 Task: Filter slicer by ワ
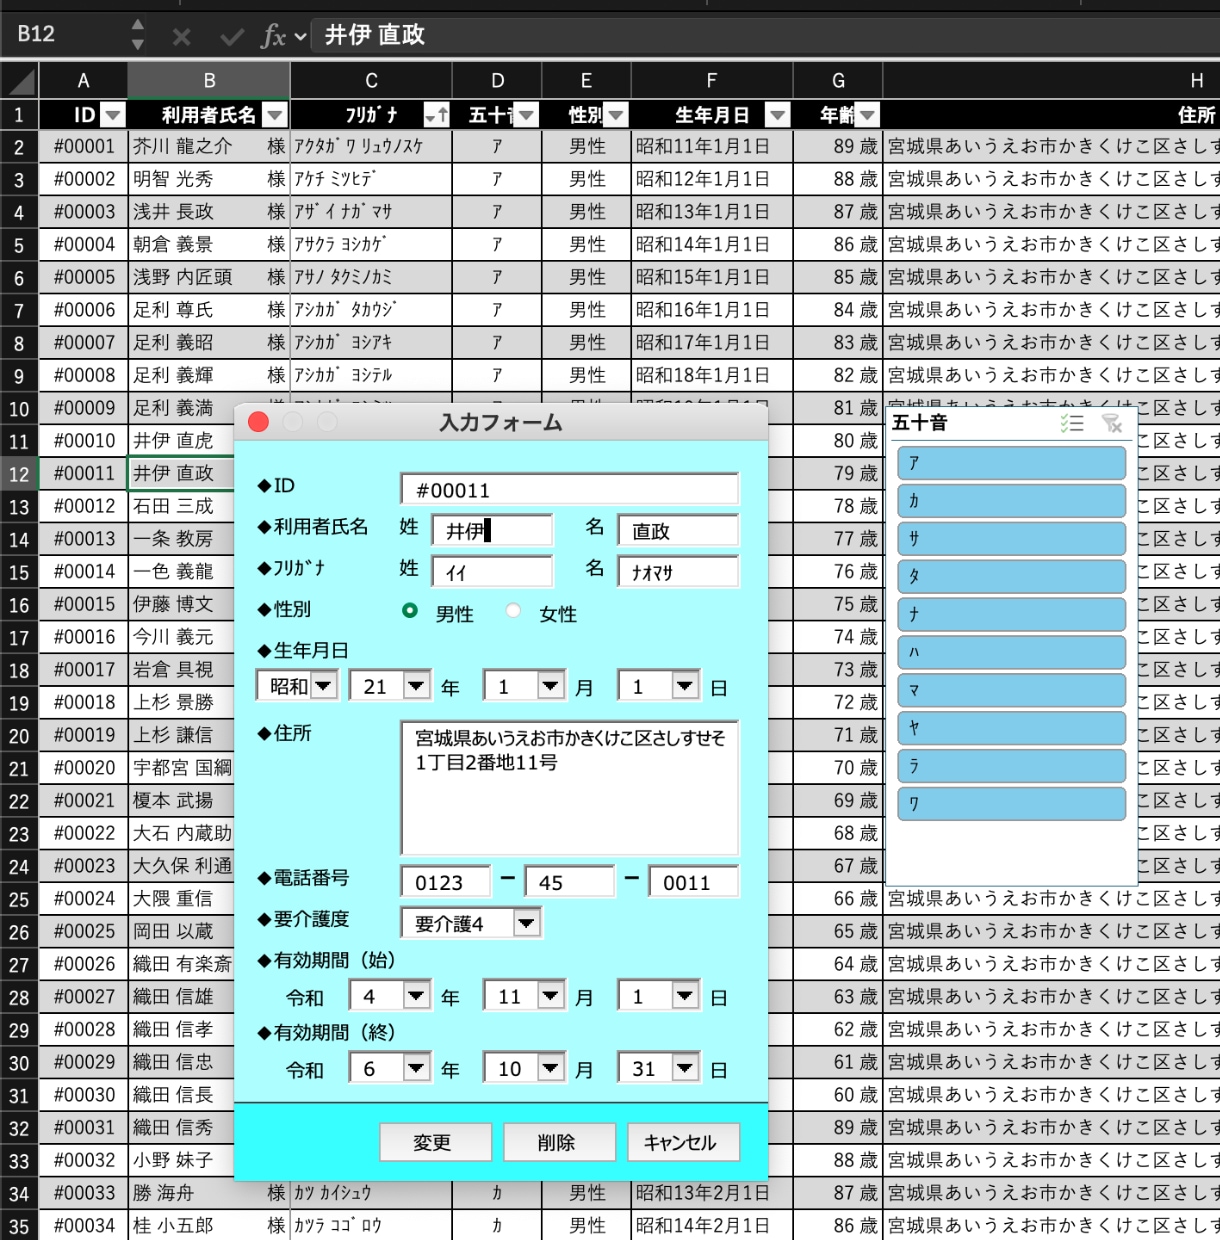(x=1011, y=803)
